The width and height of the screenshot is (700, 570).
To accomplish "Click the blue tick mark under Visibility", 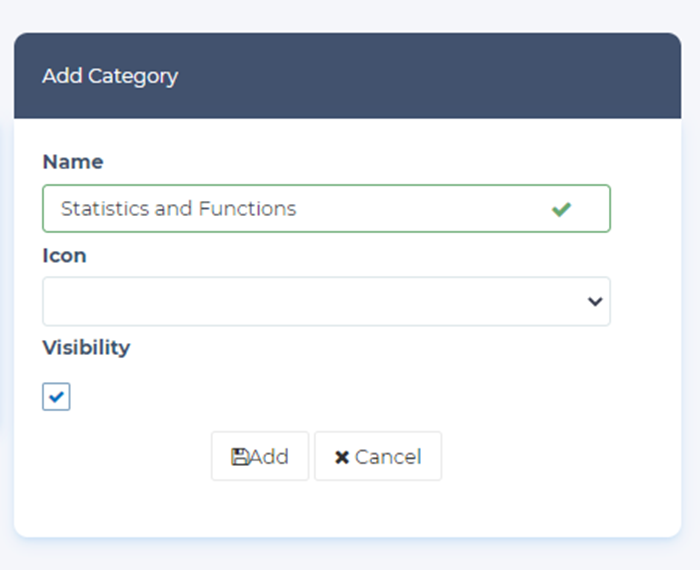I will point(56,397).
